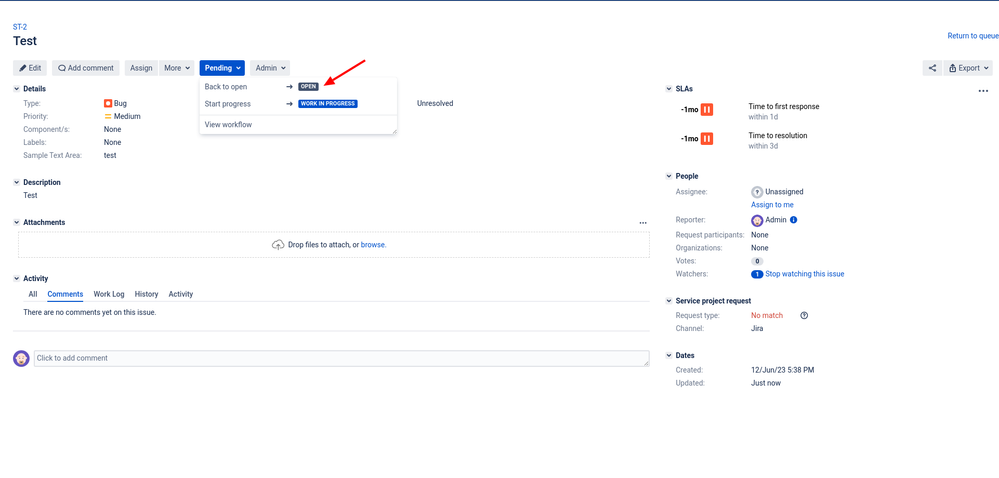Switch to the Activity tab
The height and width of the screenshot is (478, 999).
coord(181,294)
